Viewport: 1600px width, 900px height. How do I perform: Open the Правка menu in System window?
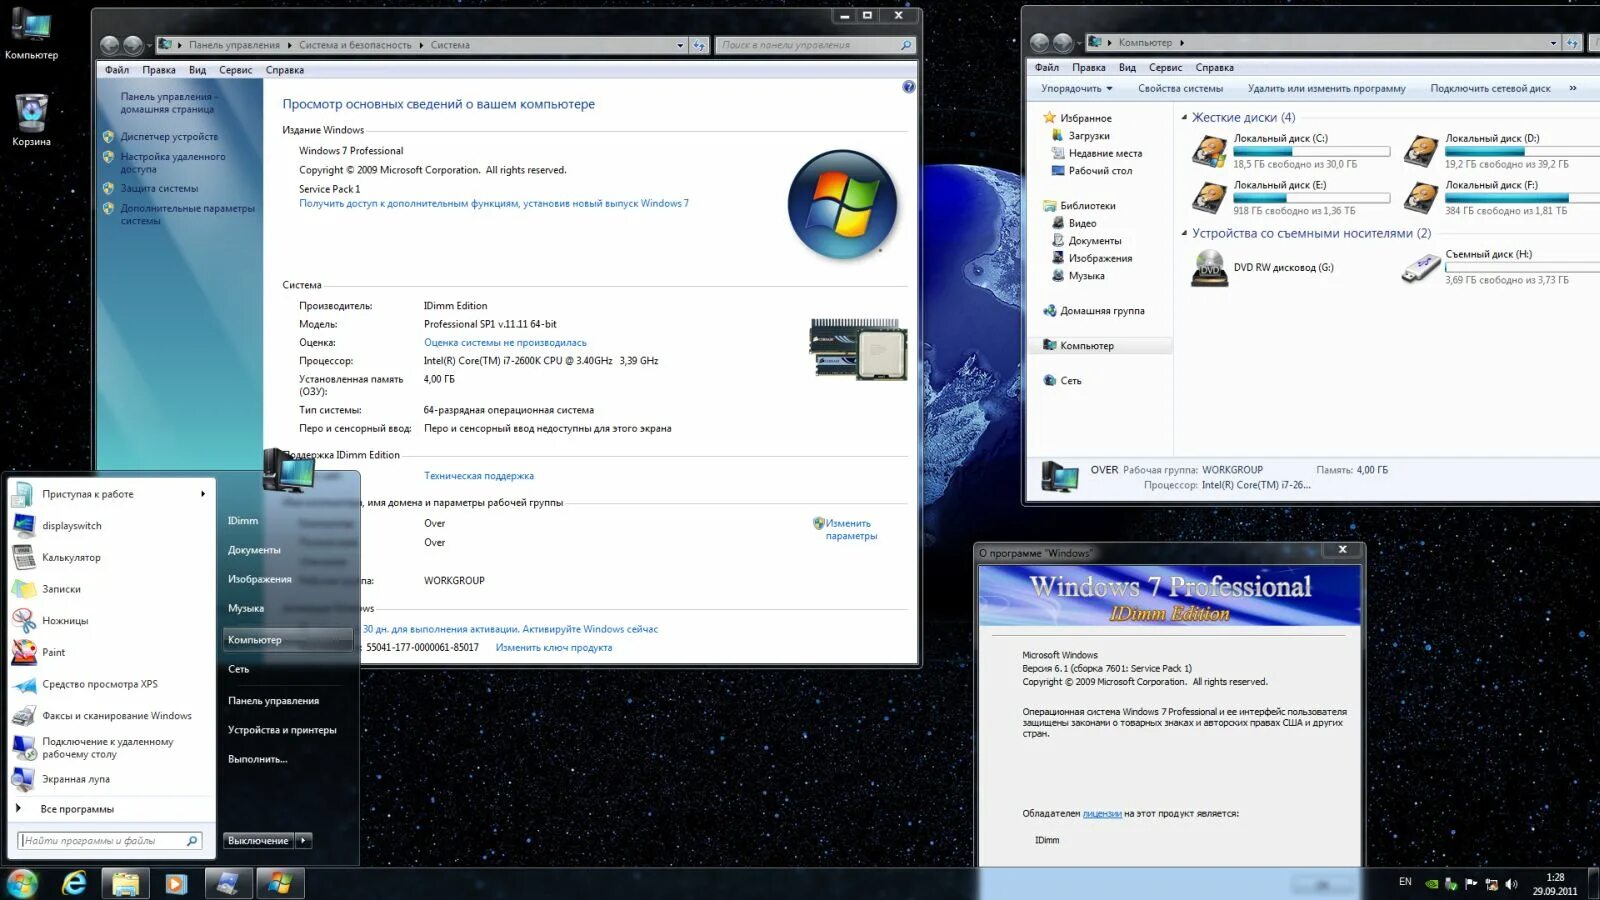159,70
